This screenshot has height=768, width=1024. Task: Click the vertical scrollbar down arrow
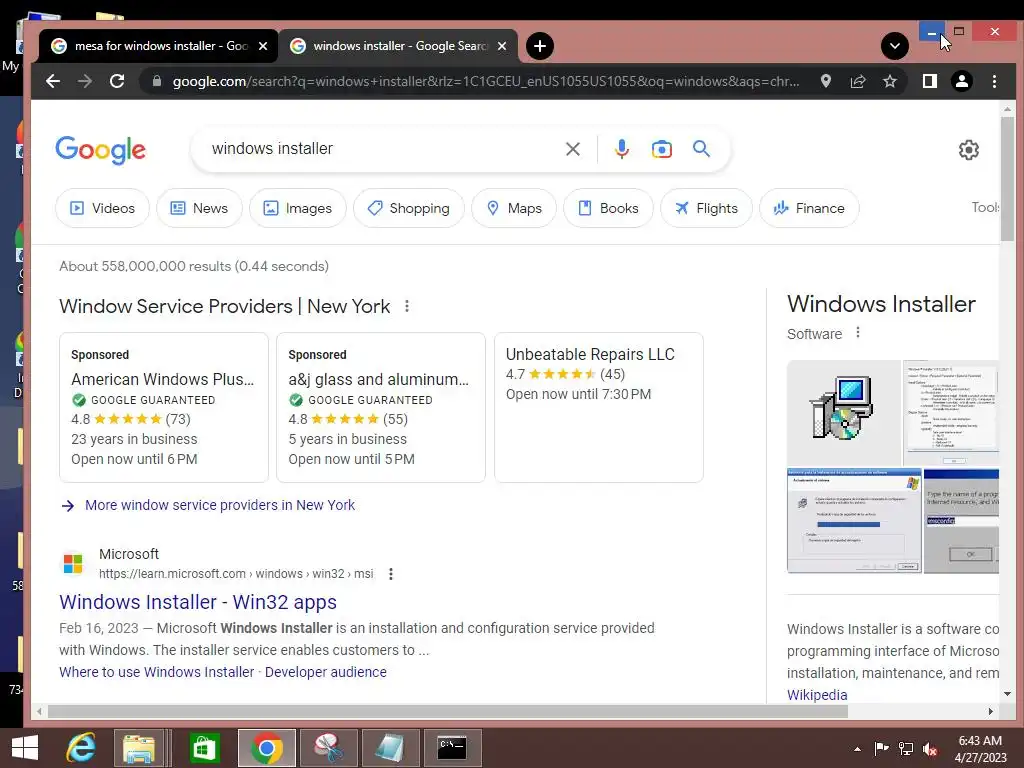tap(1007, 694)
